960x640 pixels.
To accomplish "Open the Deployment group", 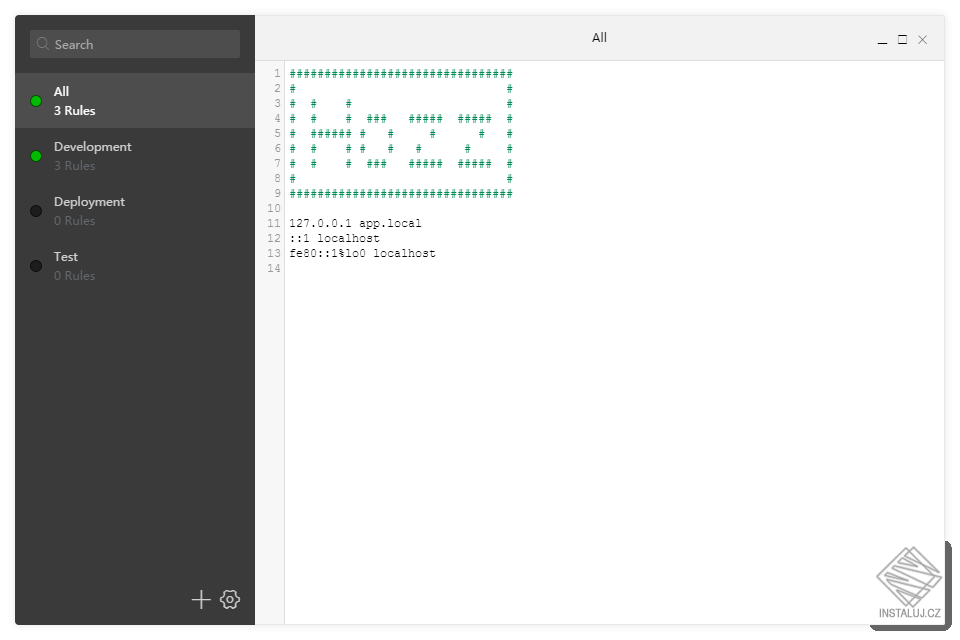I will pyautogui.click(x=135, y=211).
